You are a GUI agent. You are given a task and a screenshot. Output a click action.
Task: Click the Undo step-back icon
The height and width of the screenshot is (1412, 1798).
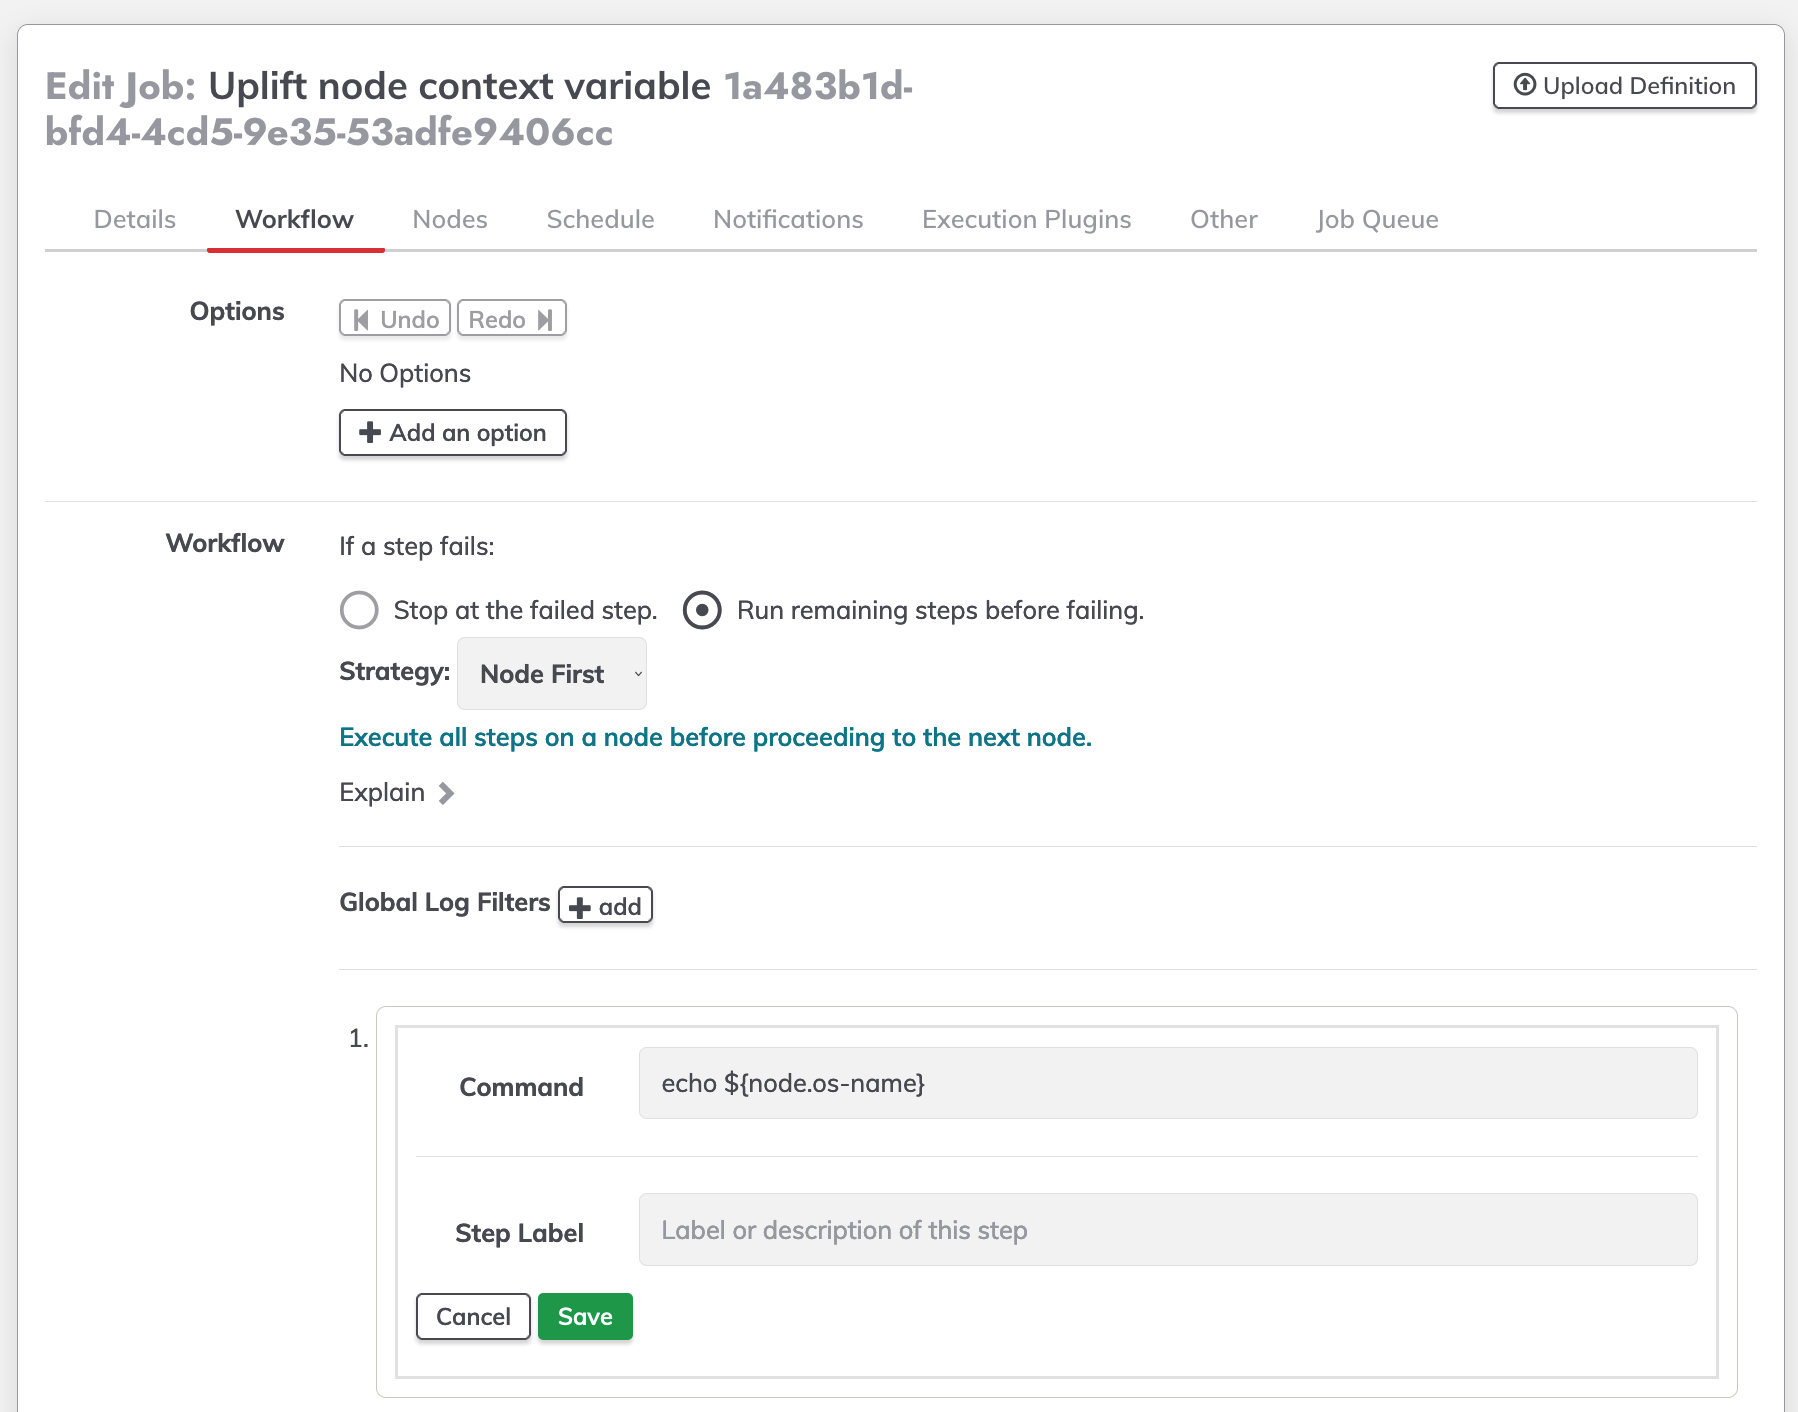[361, 320]
